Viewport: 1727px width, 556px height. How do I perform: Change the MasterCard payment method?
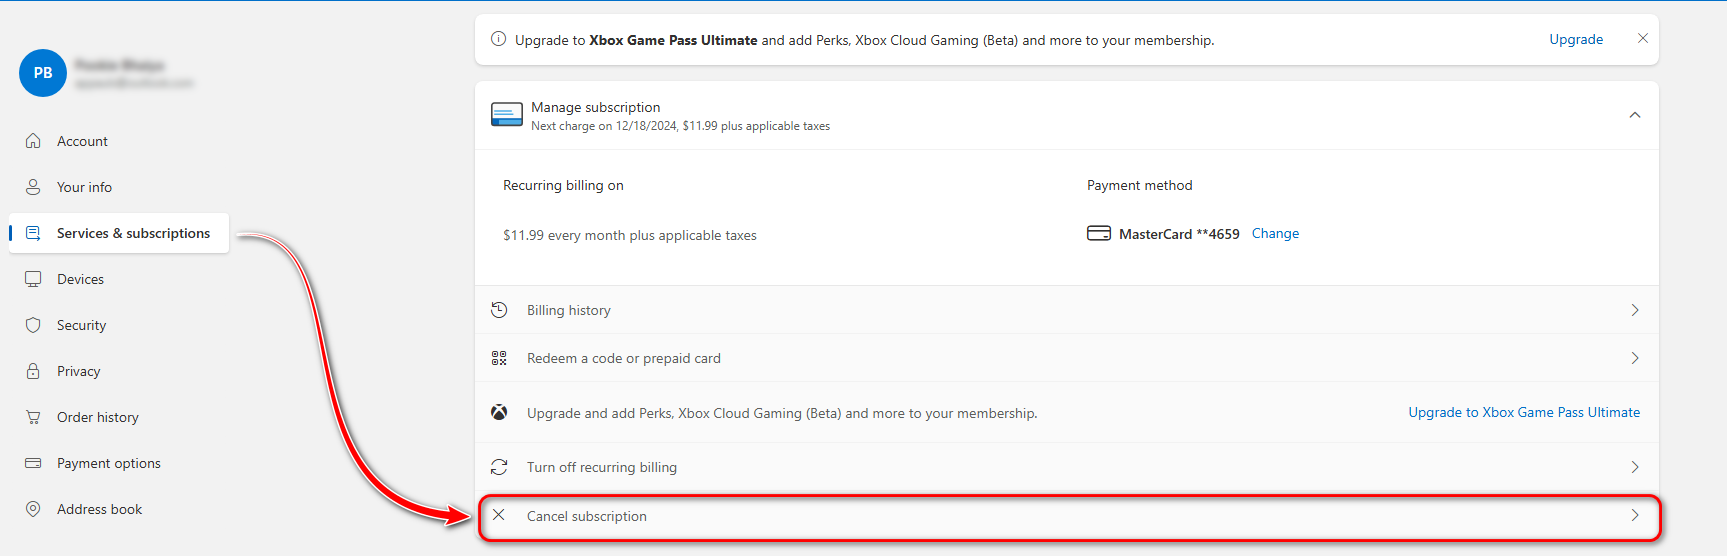[1275, 233]
